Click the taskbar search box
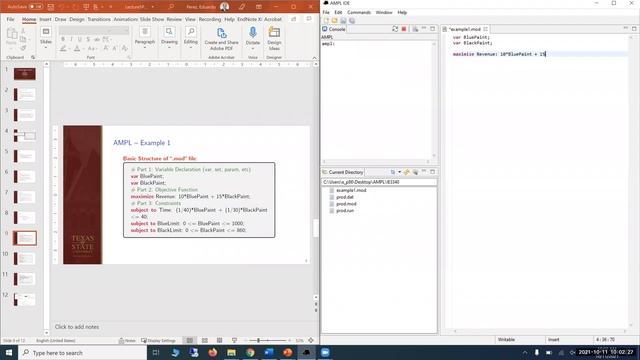The image size is (640, 360). click(x=82, y=353)
